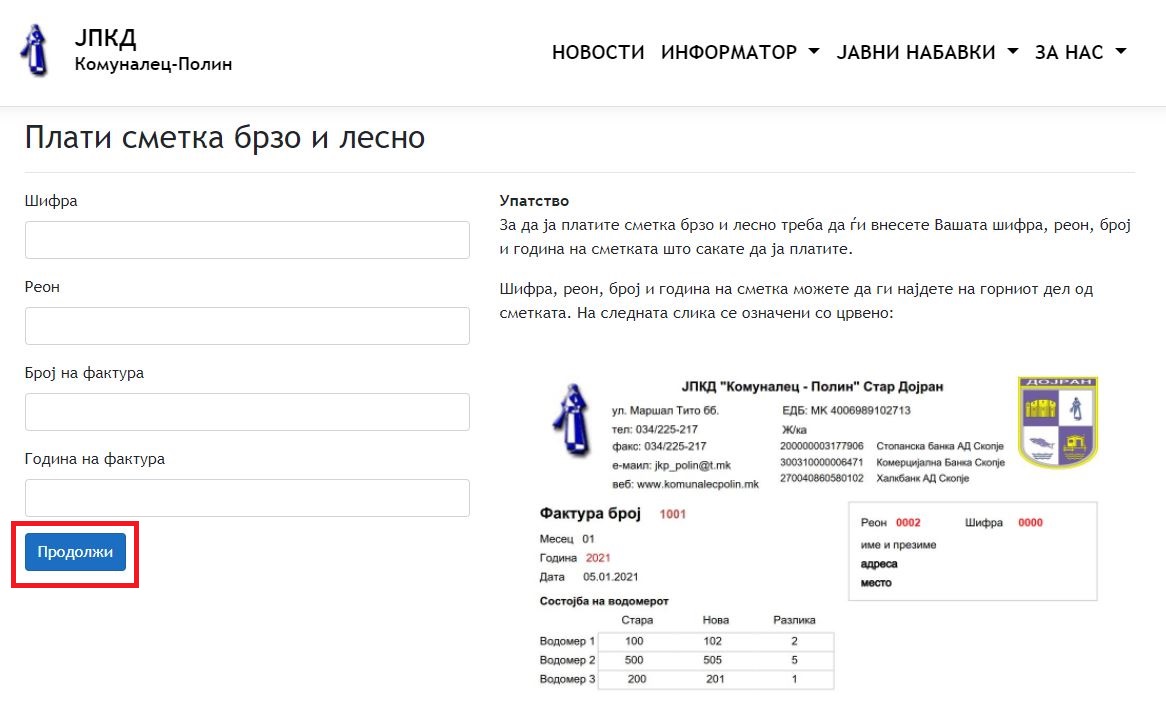This screenshot has height=718, width=1166.
Task: Click the web address www.komunalecpolin.mk
Action: [698, 484]
